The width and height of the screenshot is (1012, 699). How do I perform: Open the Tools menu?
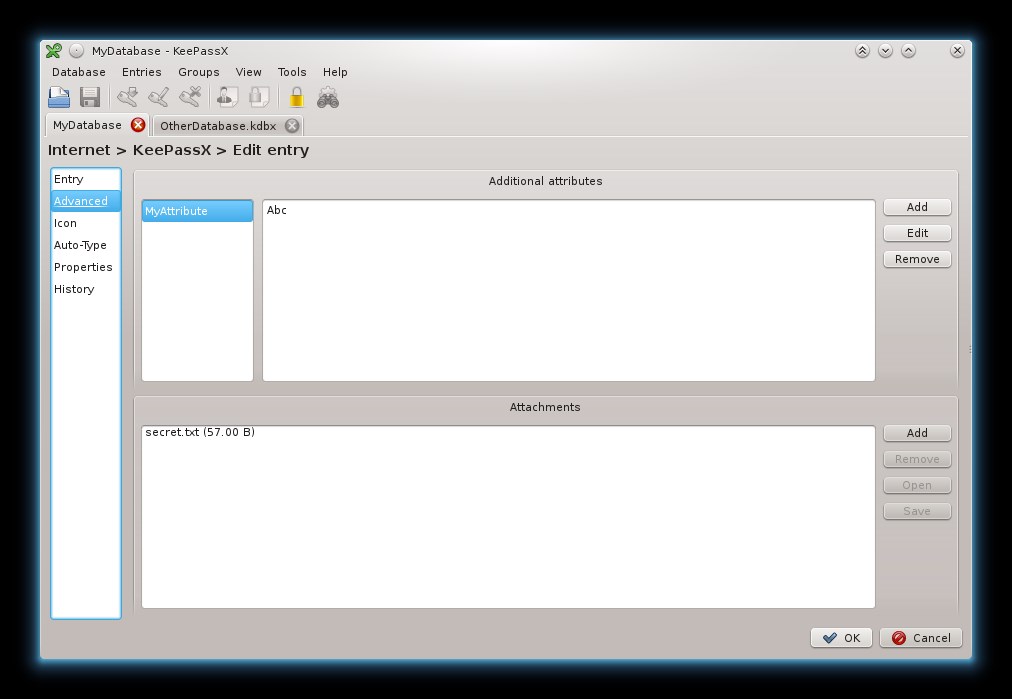(292, 72)
